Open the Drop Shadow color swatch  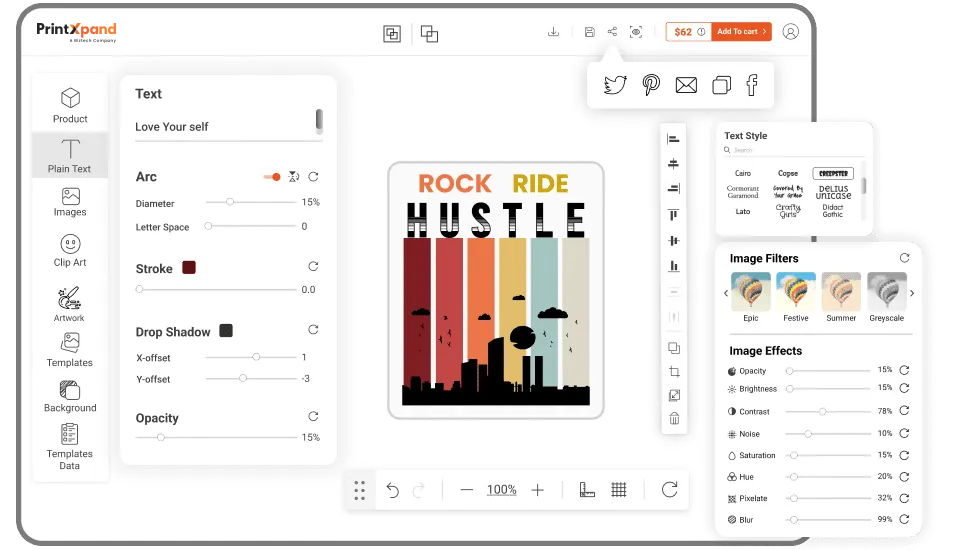click(226, 331)
